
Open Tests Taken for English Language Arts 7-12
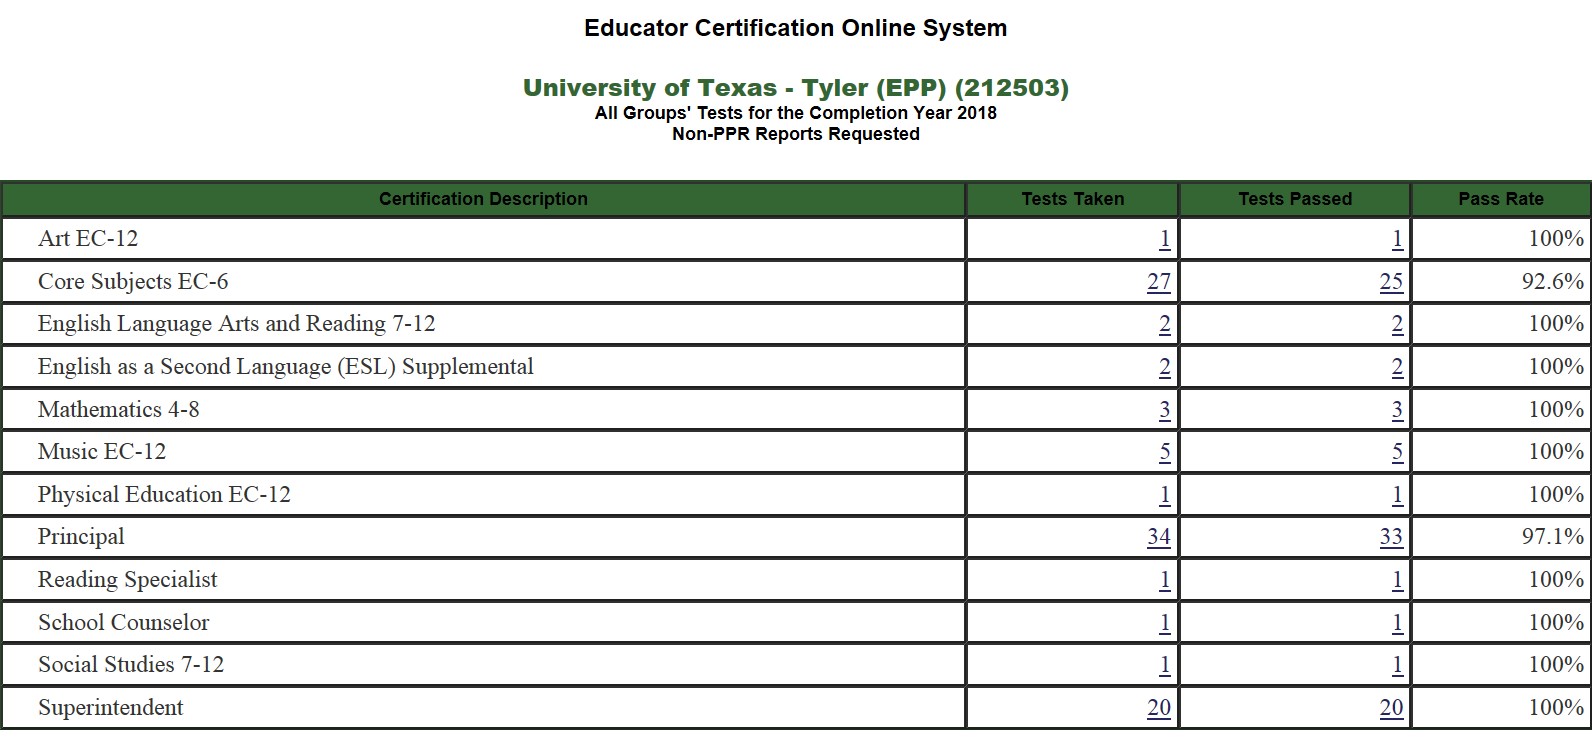pos(1165,324)
